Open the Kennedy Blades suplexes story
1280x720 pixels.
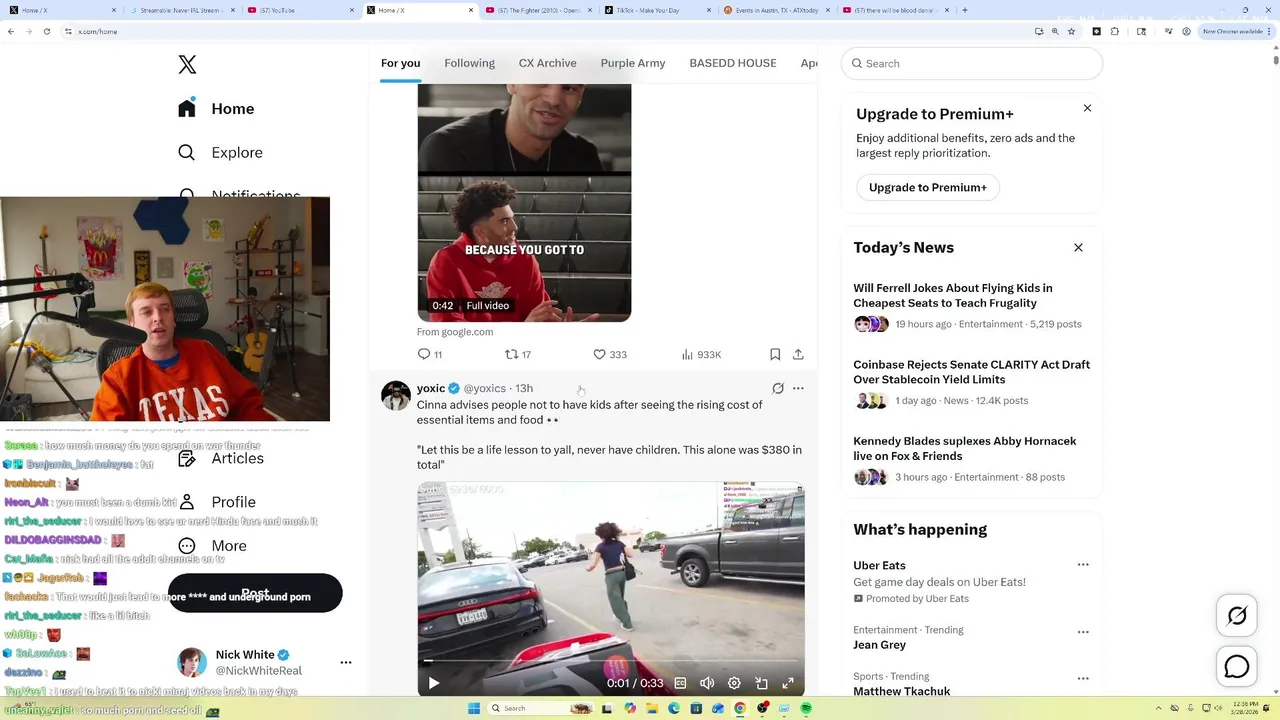pyautogui.click(x=971, y=459)
